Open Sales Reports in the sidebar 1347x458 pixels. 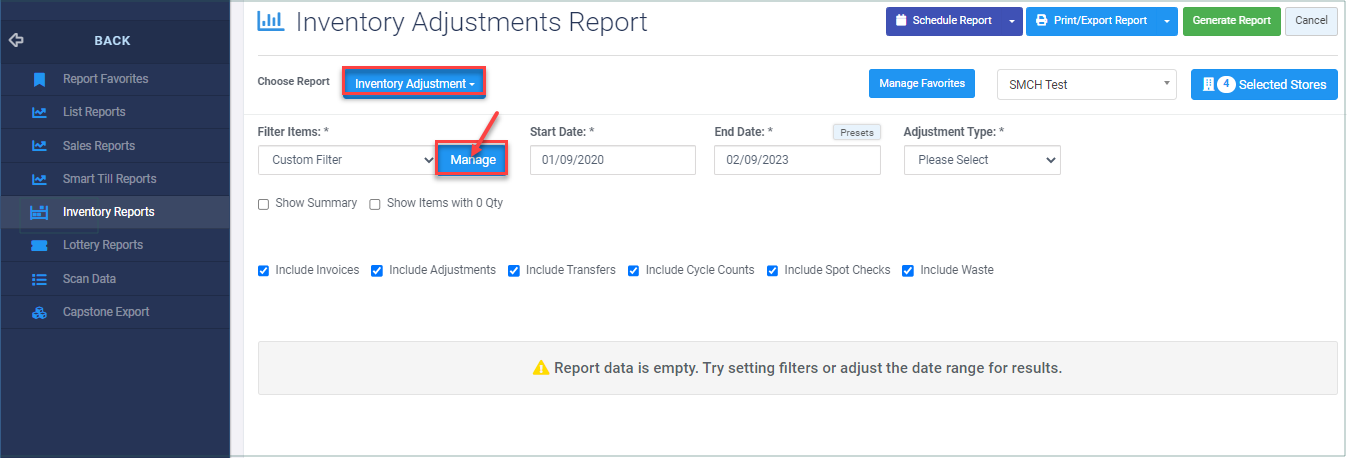click(x=98, y=146)
